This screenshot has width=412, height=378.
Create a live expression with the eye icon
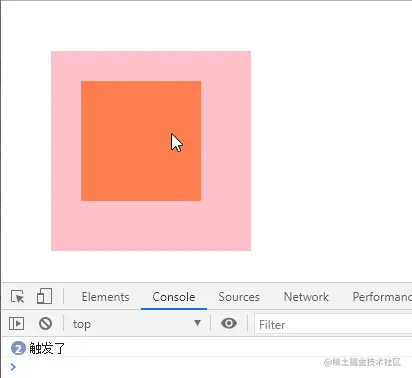tap(229, 323)
